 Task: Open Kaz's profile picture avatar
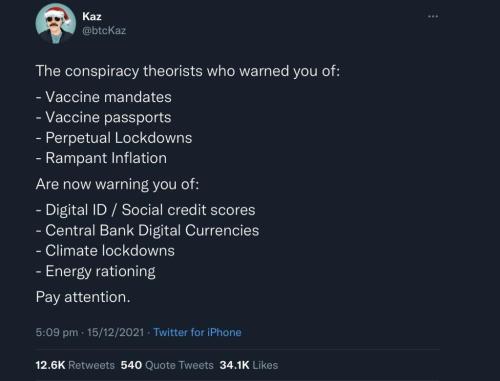tap(56, 24)
